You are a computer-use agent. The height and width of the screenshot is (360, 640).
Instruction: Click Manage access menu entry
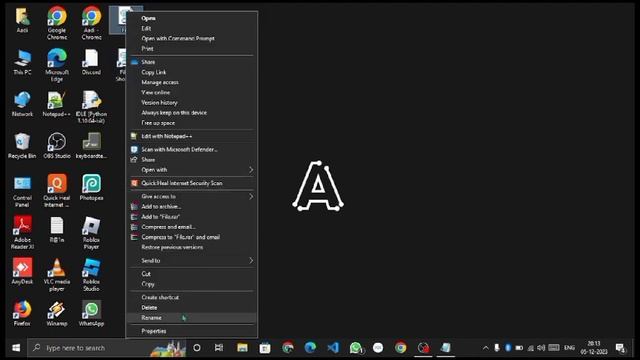(192, 82)
